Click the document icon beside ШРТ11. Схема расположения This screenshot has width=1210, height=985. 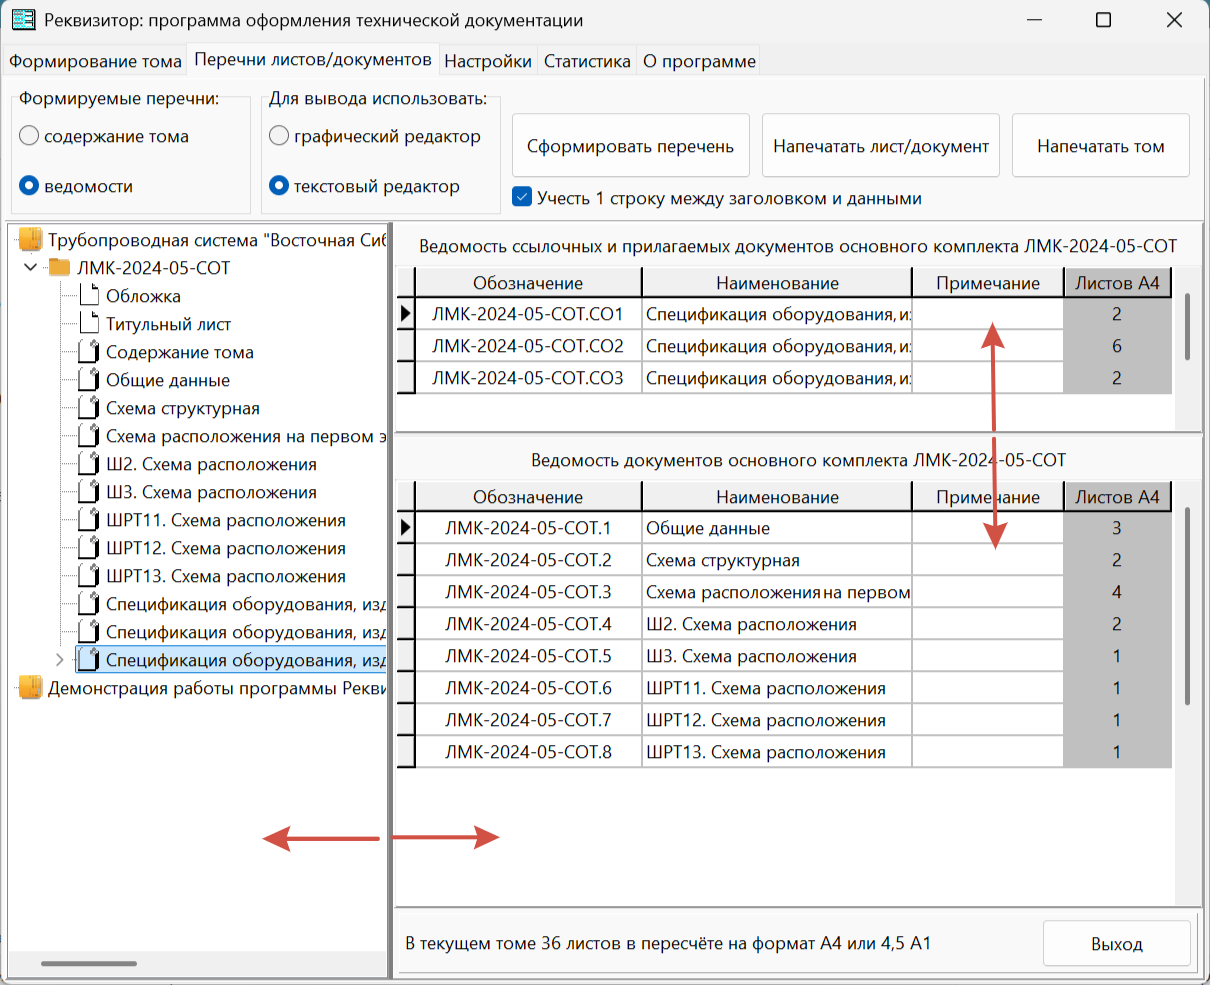coord(89,520)
